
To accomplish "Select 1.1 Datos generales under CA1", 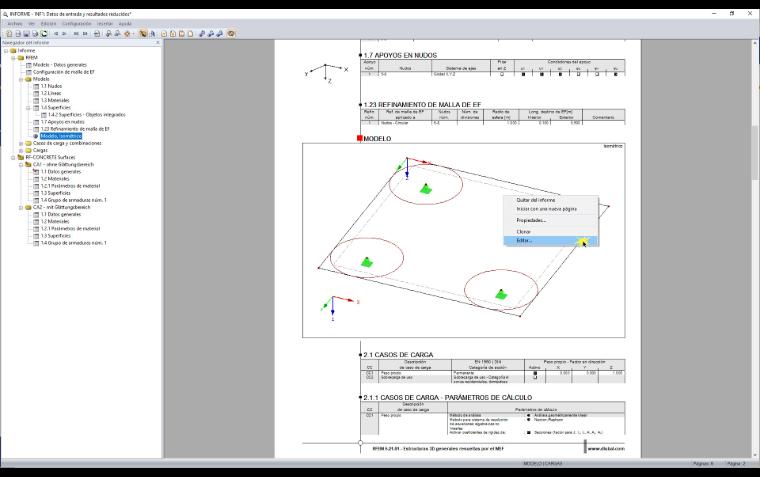I will tap(61, 172).
